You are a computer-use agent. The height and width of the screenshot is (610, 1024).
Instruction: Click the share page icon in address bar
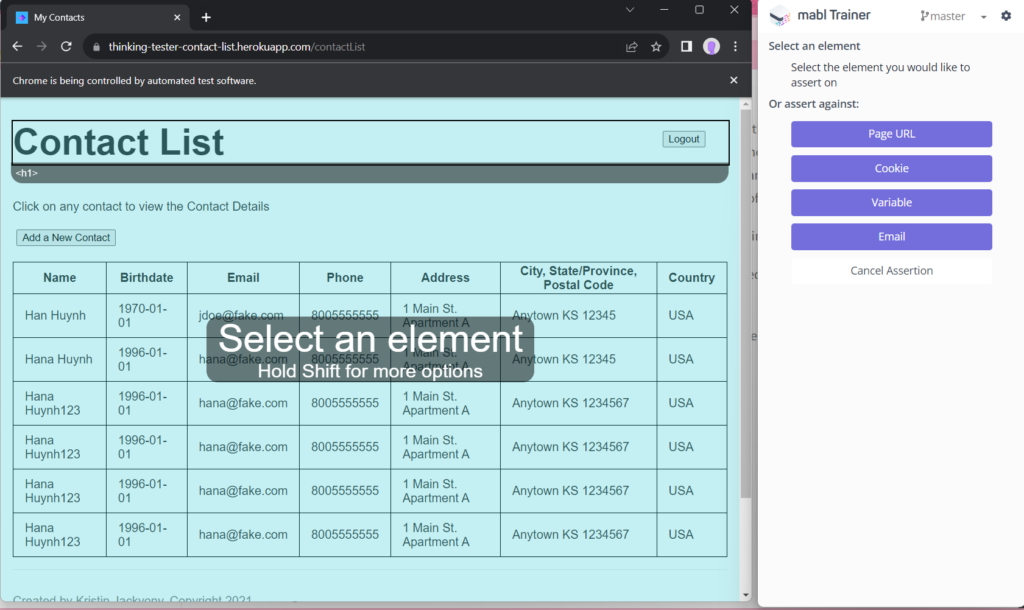click(632, 47)
